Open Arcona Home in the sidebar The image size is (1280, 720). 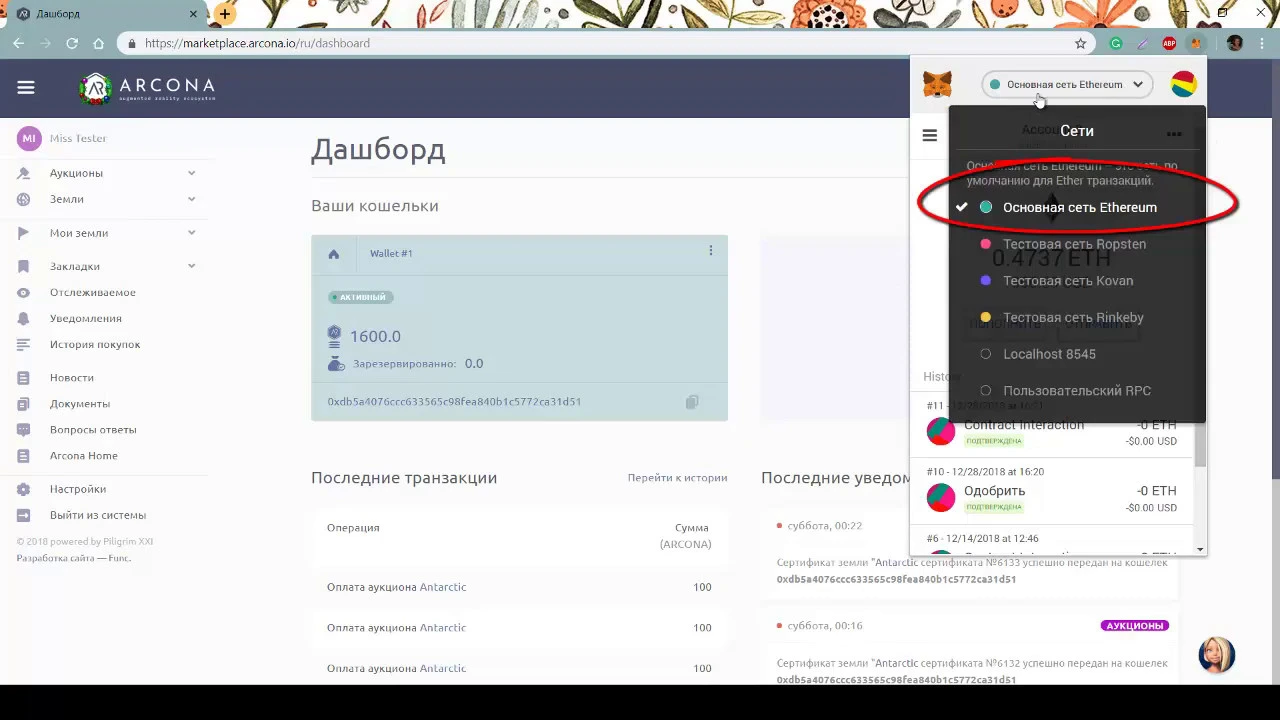pos(84,456)
